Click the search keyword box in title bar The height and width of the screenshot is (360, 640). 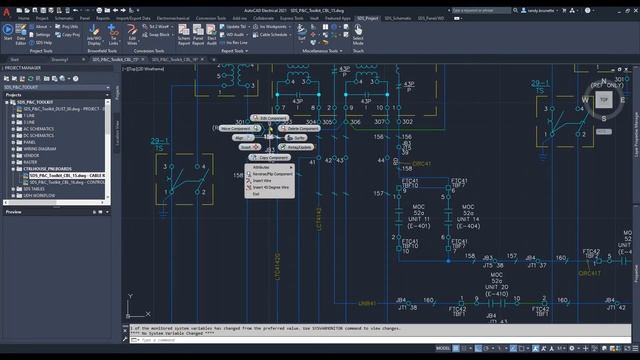[481, 10]
